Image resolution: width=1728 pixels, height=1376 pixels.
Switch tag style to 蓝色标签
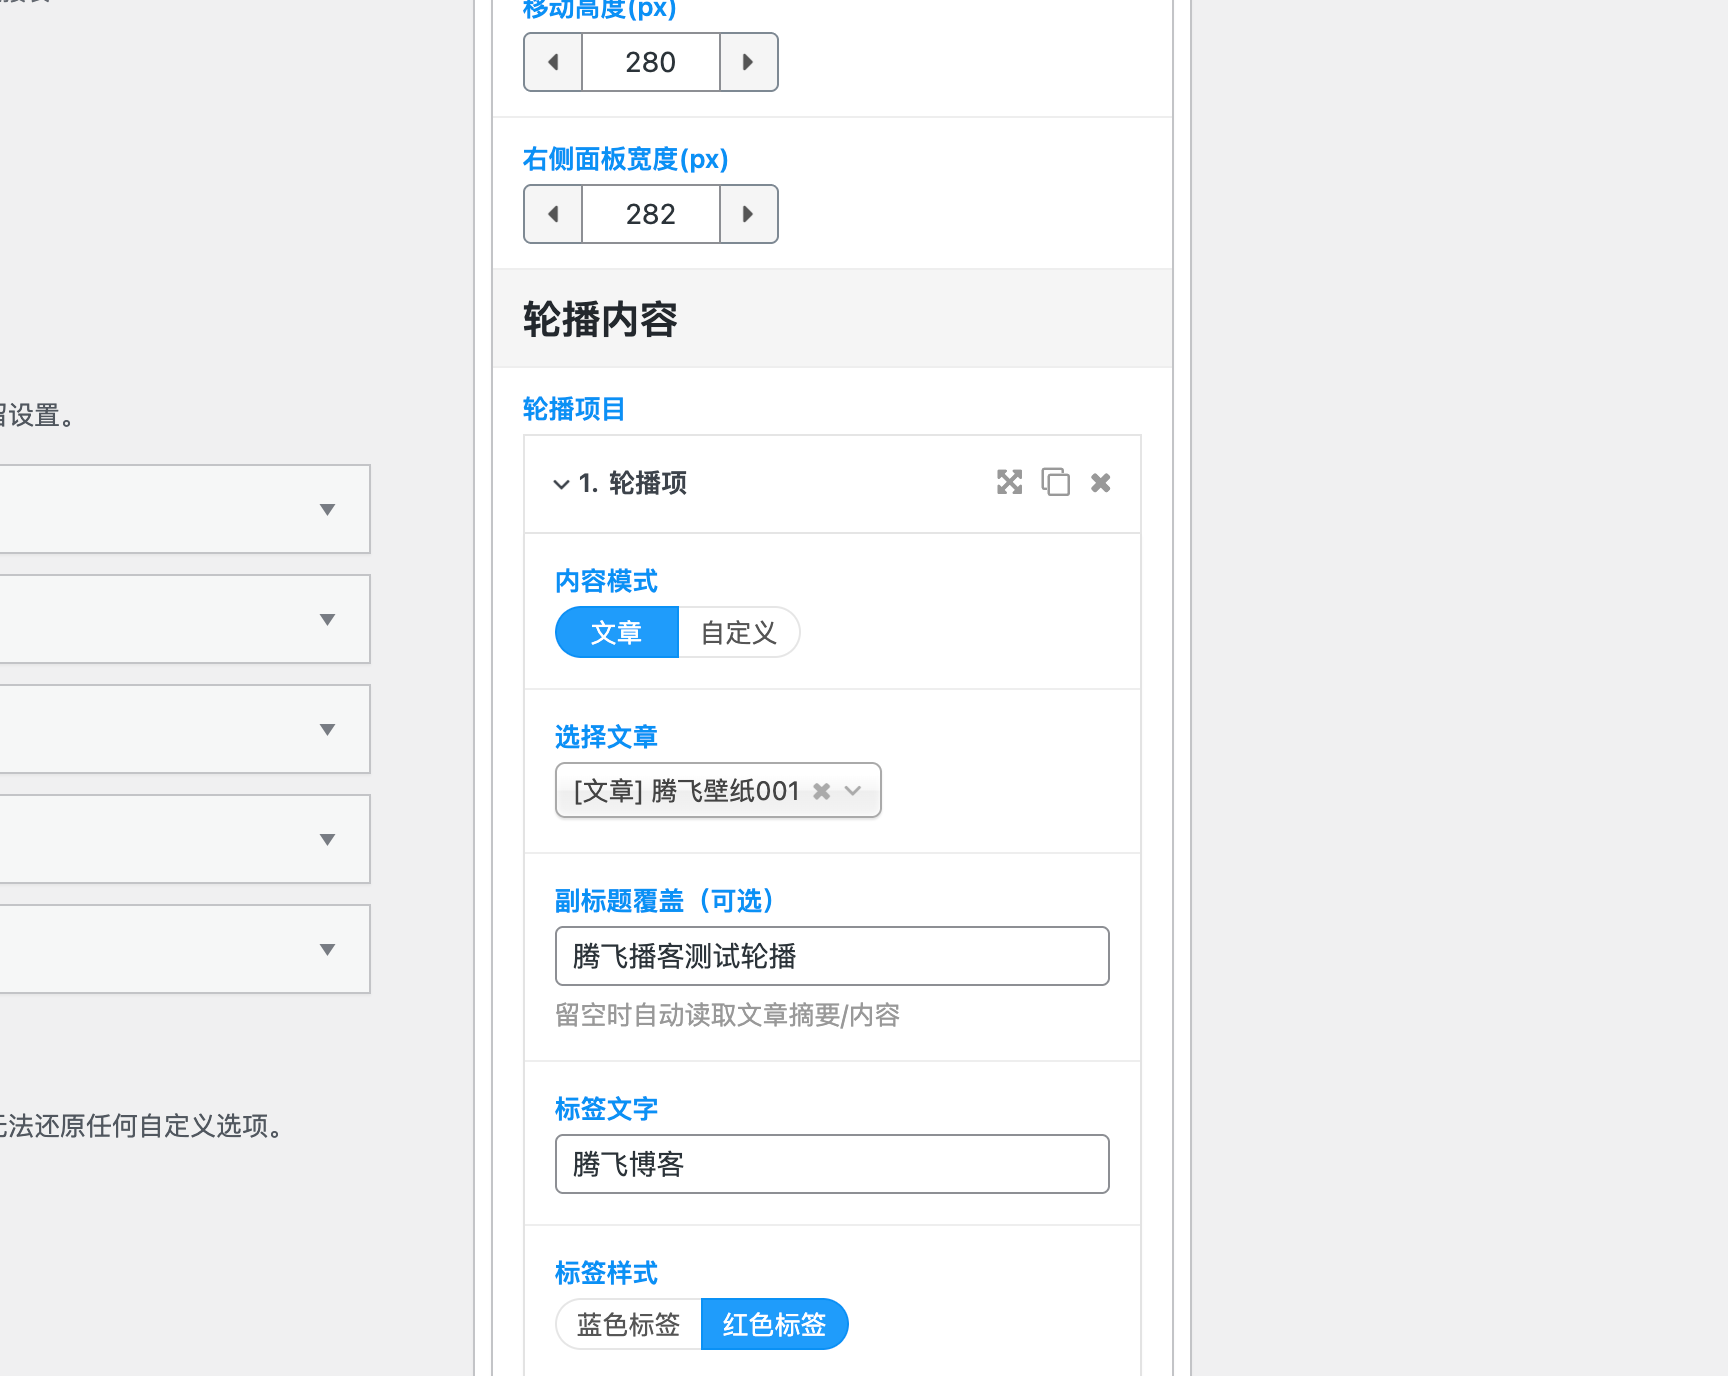pyautogui.click(x=627, y=1323)
